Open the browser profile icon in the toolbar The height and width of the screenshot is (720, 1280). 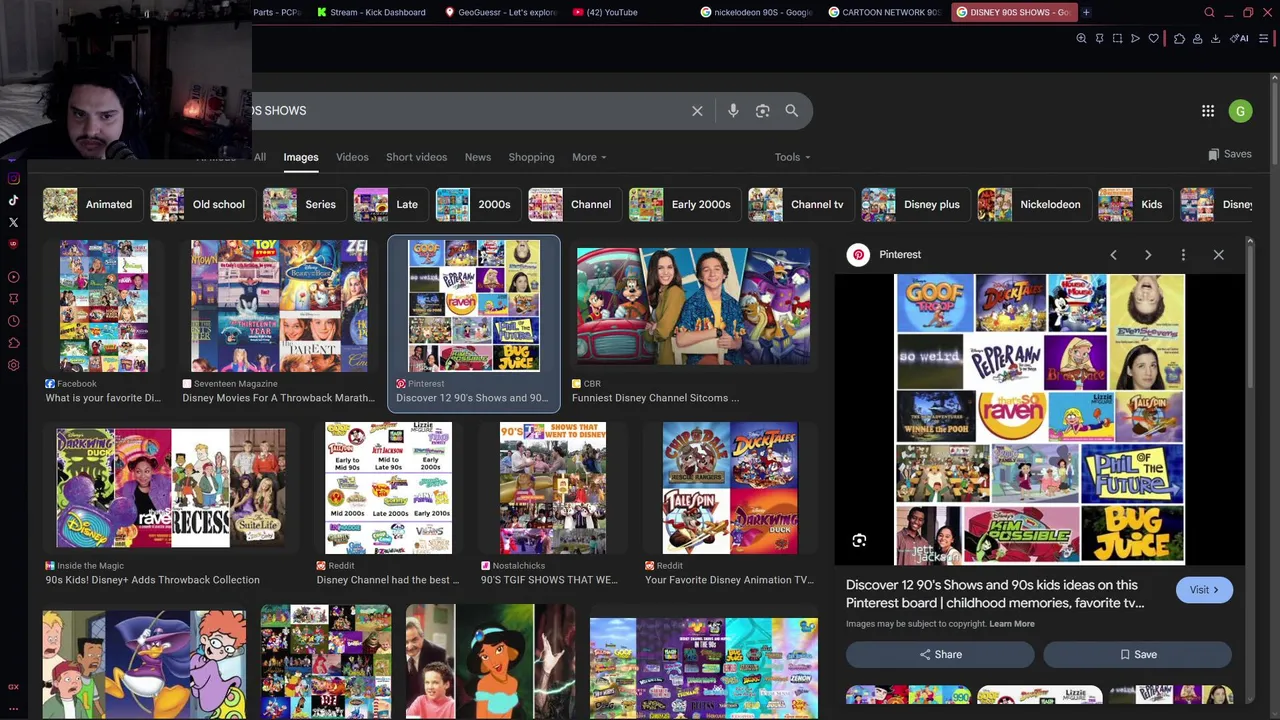[1197, 39]
